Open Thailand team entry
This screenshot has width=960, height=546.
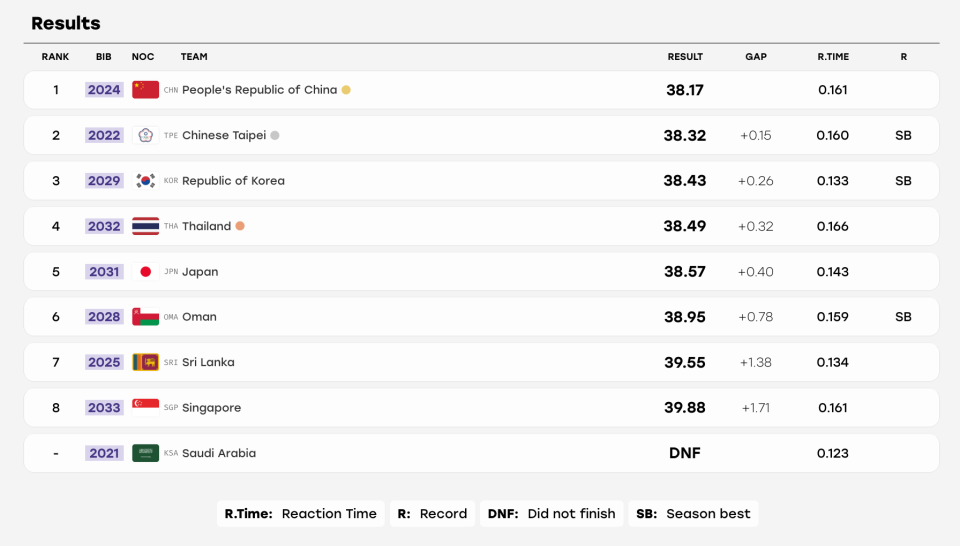pyautogui.click(x=206, y=226)
